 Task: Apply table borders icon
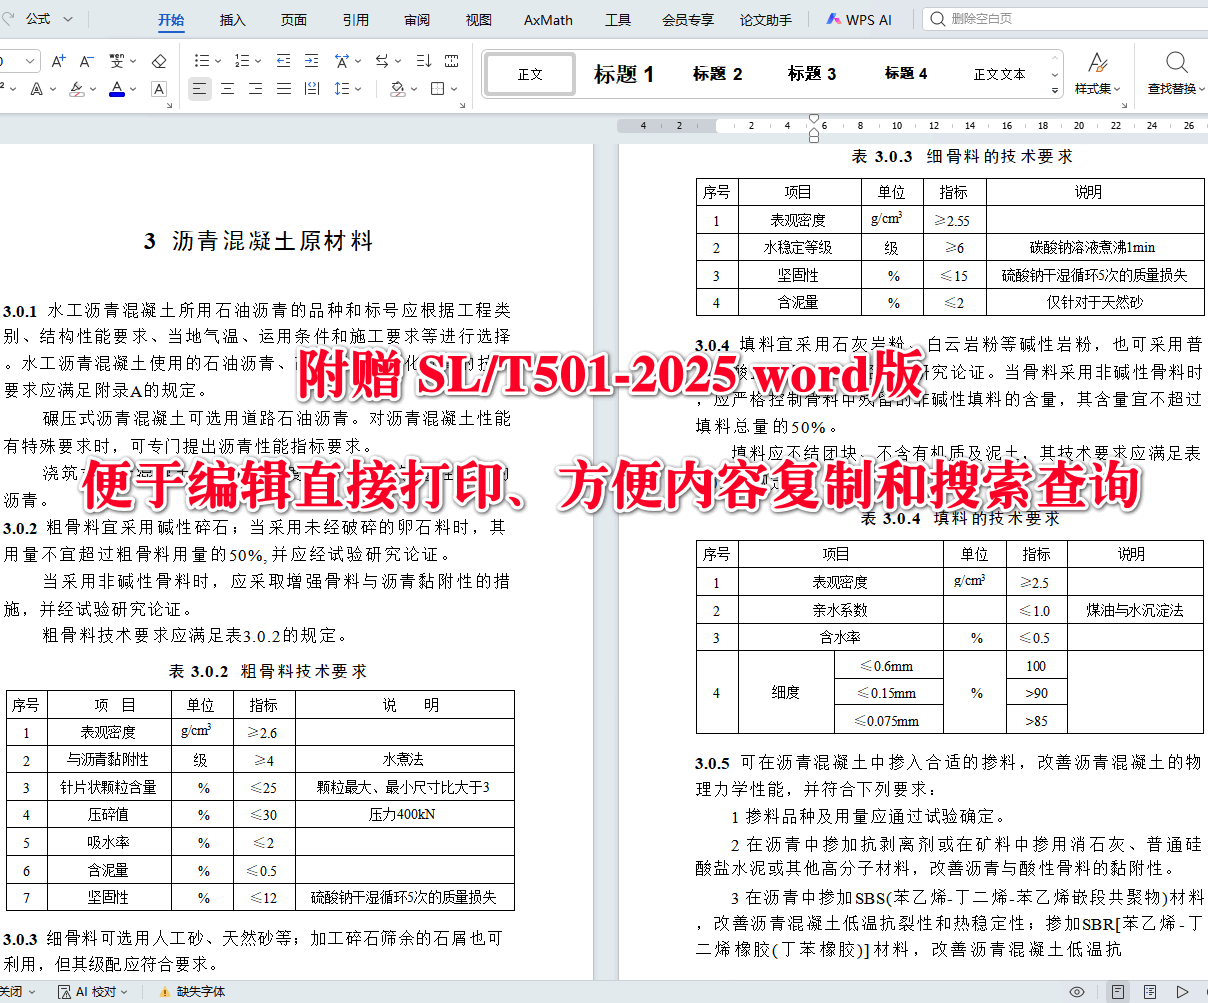pos(437,89)
